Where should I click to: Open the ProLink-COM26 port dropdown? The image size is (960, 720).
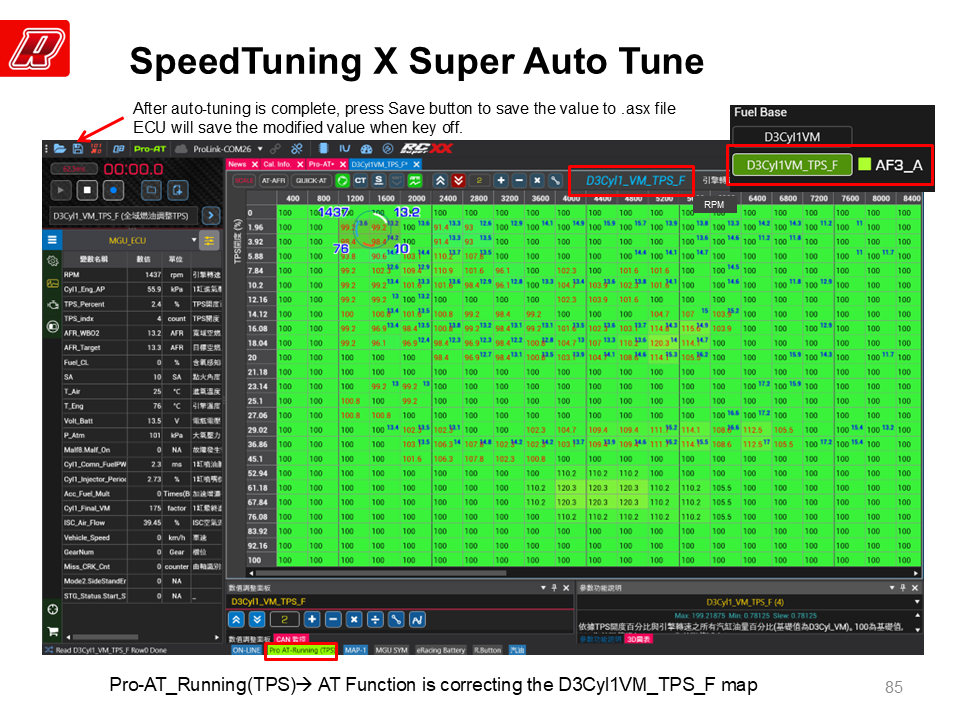260,149
